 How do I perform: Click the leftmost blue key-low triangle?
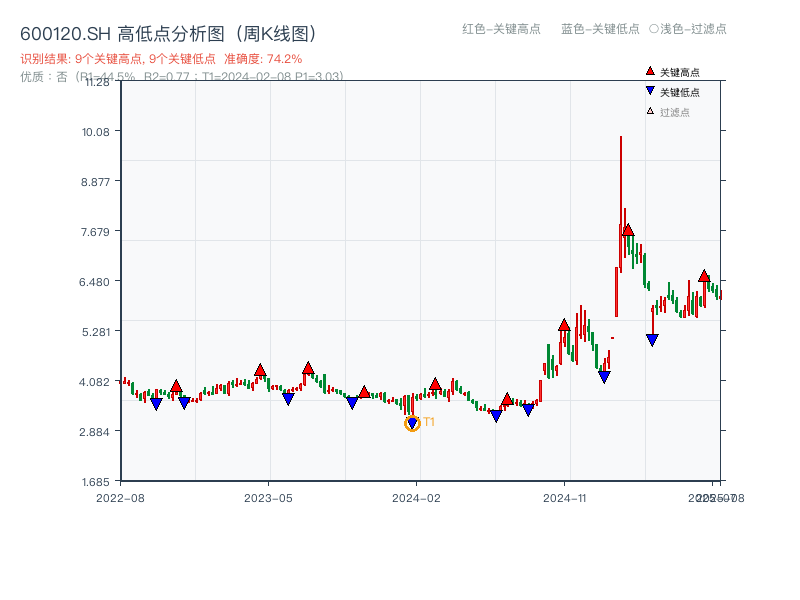click(x=157, y=404)
